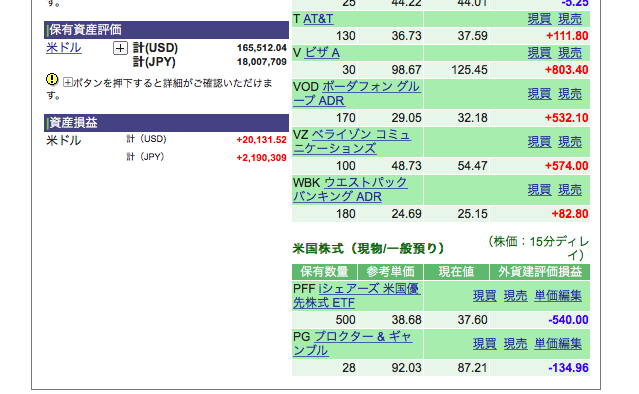Open iシェアーズ 米国優先株式 ETF link
Screen dimensions: 639x394
357,295
